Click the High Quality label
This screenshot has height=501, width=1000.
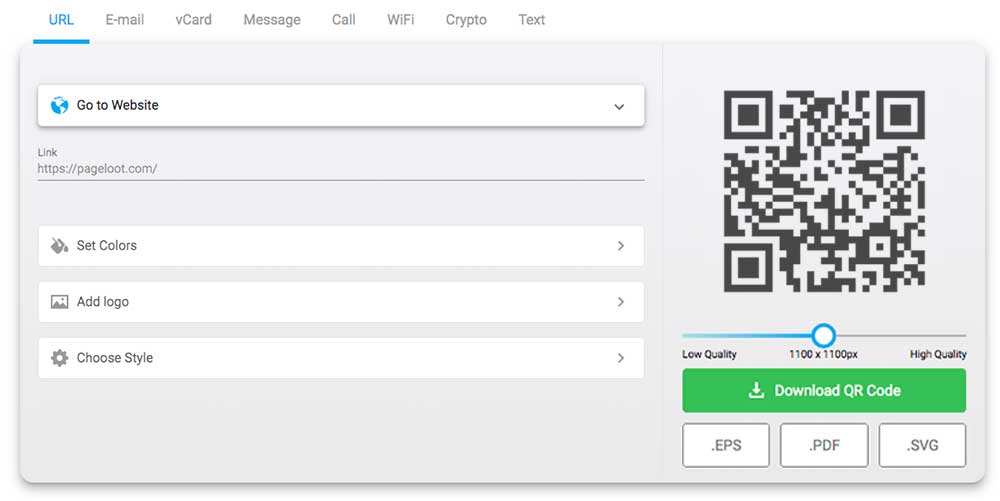(x=938, y=354)
